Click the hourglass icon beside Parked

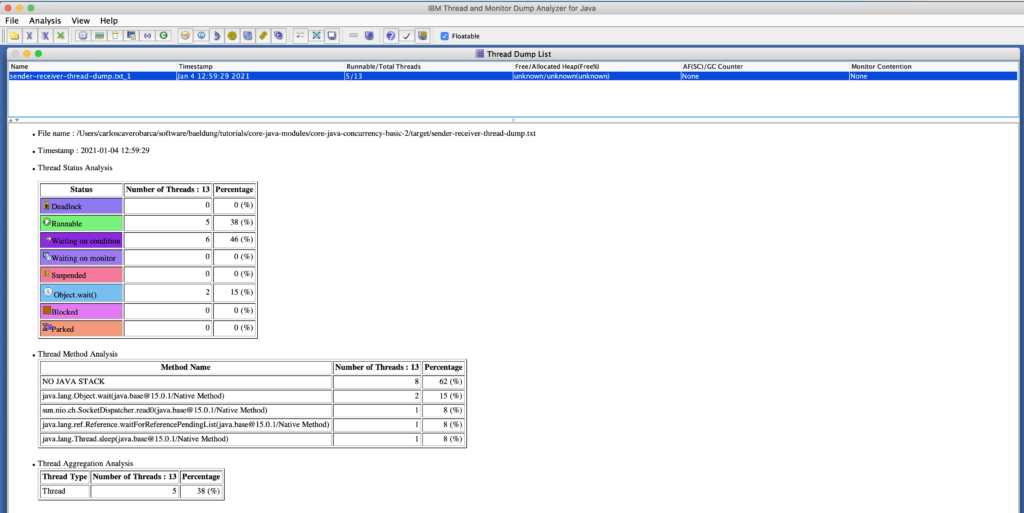tap(46, 328)
